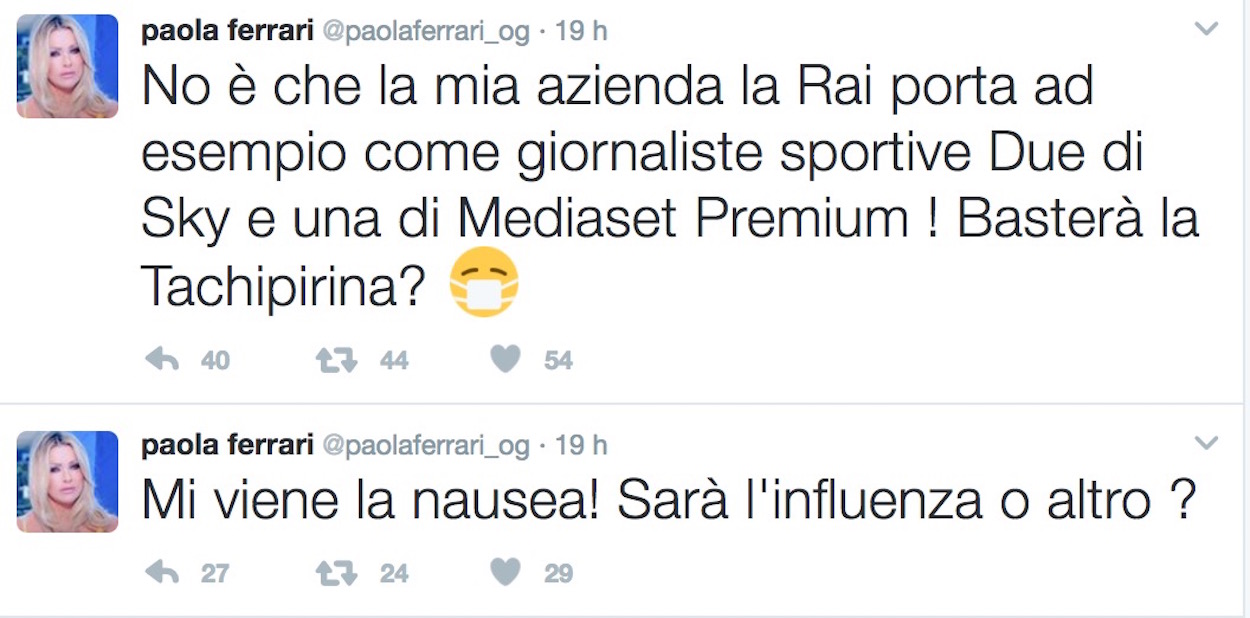
Task: Toggle the heart on the nausea tweet
Action: point(506,573)
